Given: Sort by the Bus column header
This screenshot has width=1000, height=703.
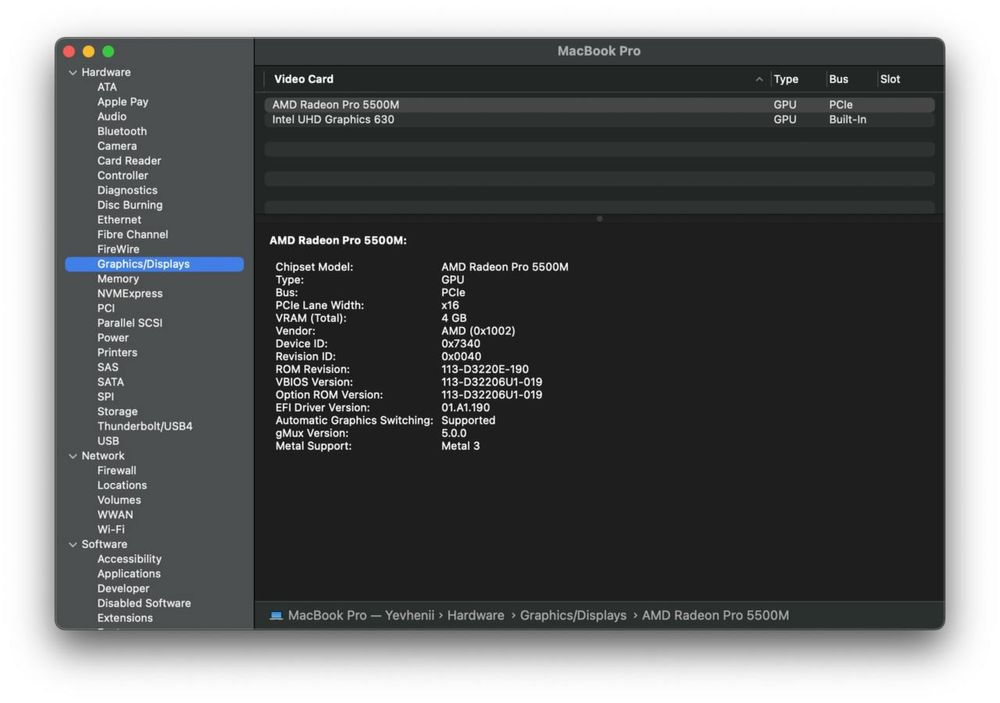Looking at the screenshot, I should pos(839,79).
